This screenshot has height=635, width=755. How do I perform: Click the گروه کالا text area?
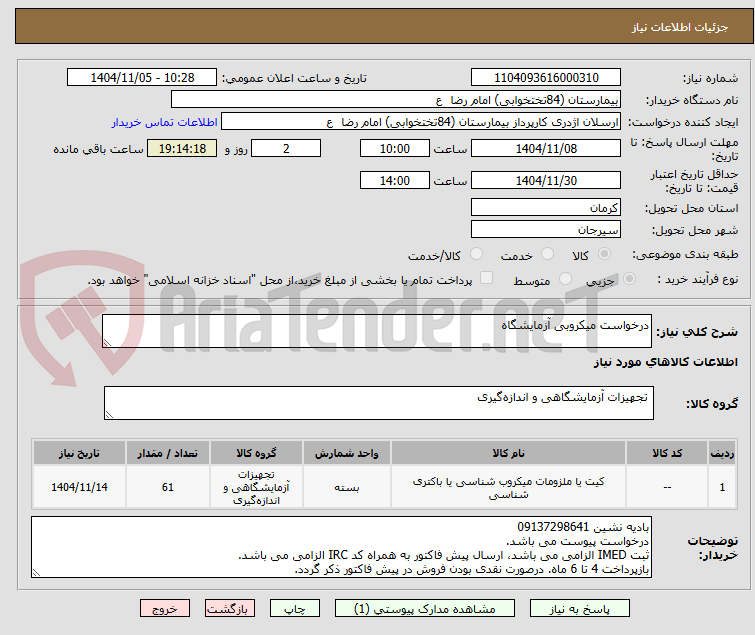point(379,403)
